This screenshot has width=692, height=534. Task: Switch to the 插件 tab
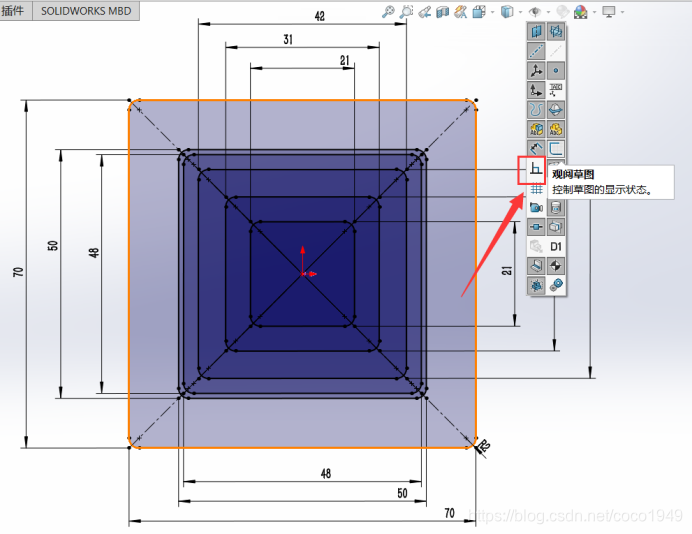pos(13,11)
